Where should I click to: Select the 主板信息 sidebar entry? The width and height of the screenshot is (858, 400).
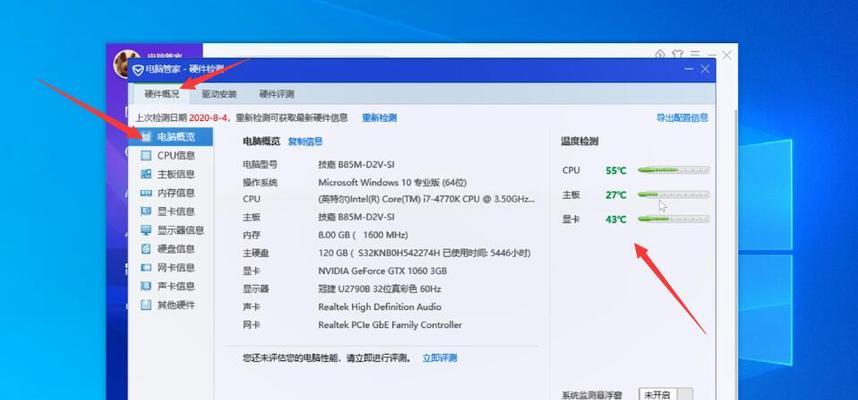(x=170, y=174)
